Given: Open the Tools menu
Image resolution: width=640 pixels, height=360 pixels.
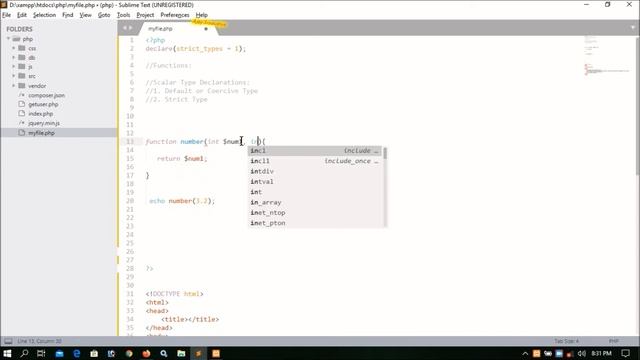Looking at the screenshot, I should pyautogui.click(x=123, y=15).
